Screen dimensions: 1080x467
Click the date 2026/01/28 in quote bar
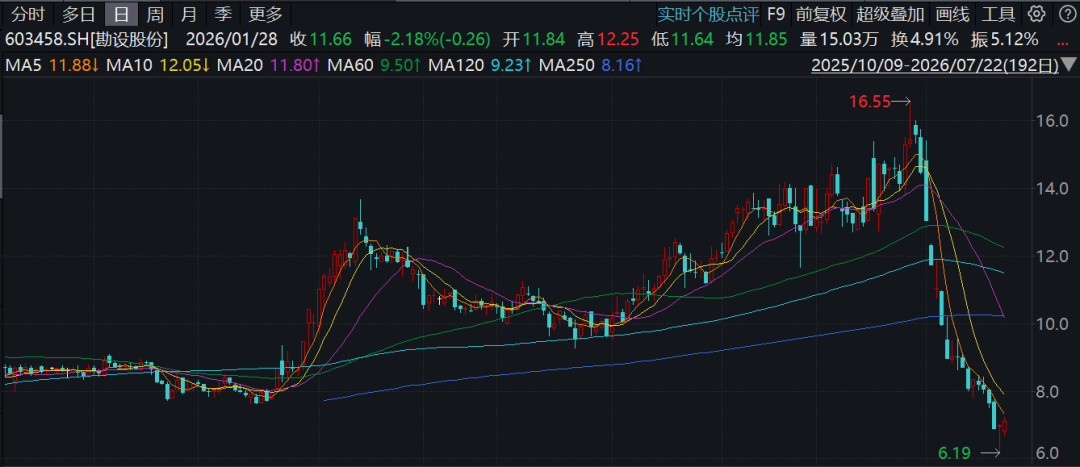coord(229,40)
